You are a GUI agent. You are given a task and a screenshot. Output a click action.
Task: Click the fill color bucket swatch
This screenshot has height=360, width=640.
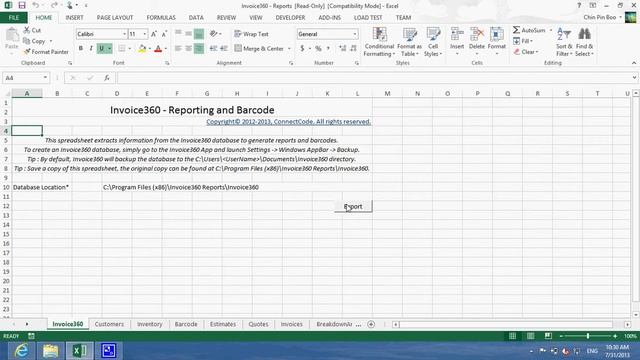coord(142,49)
